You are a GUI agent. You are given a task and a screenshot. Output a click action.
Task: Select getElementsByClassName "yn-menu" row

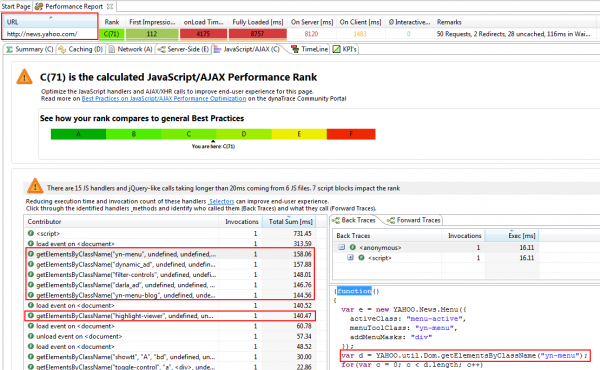170,254
